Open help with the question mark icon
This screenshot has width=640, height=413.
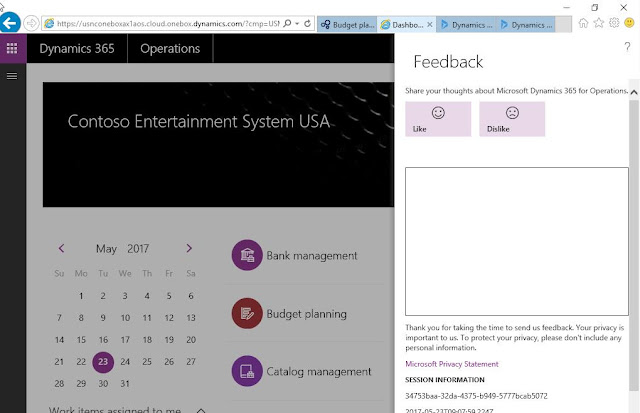coord(627,47)
